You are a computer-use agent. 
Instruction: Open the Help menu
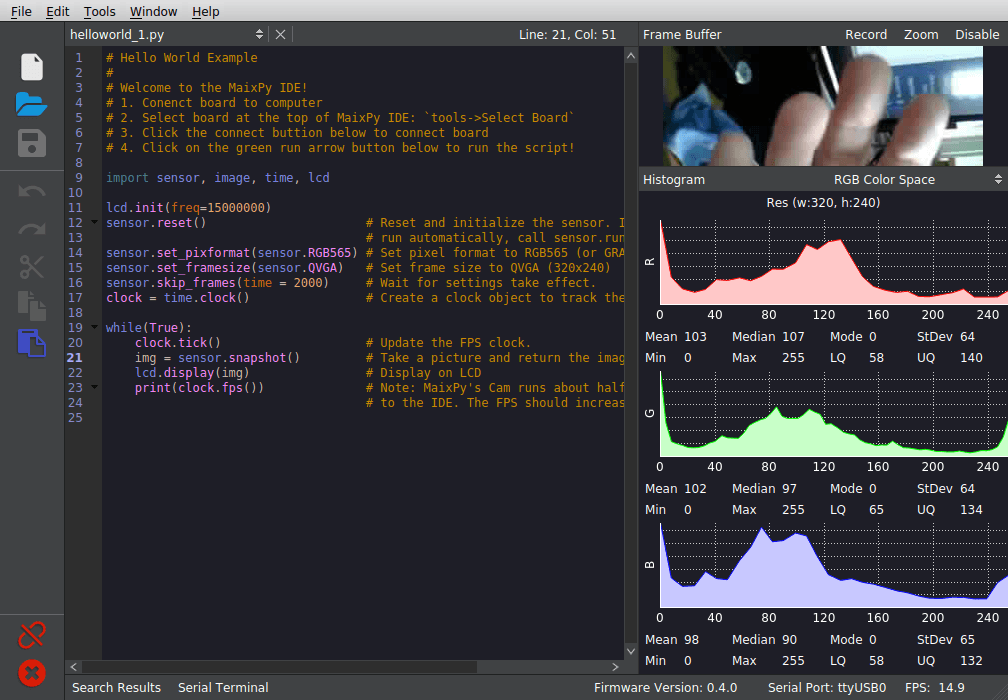tap(206, 12)
